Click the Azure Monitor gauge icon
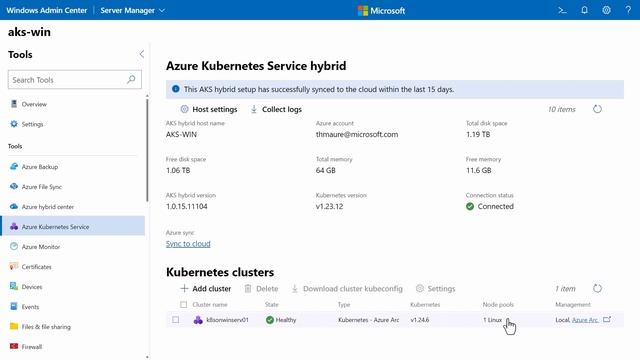The image size is (640, 360). click(14, 246)
